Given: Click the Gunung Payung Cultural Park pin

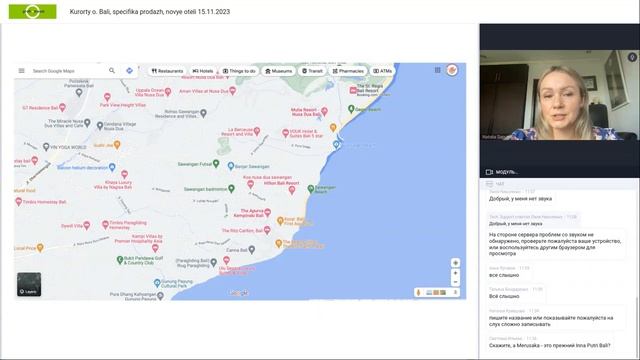Looking at the screenshot, I should [x=157, y=282].
